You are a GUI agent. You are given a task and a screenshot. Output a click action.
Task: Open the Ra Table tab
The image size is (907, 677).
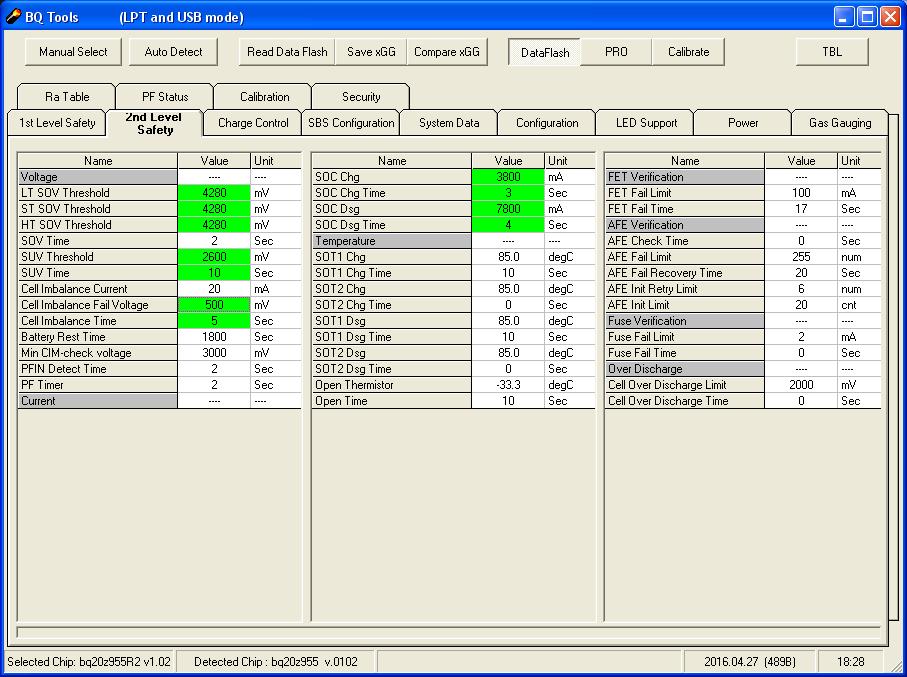pos(67,97)
